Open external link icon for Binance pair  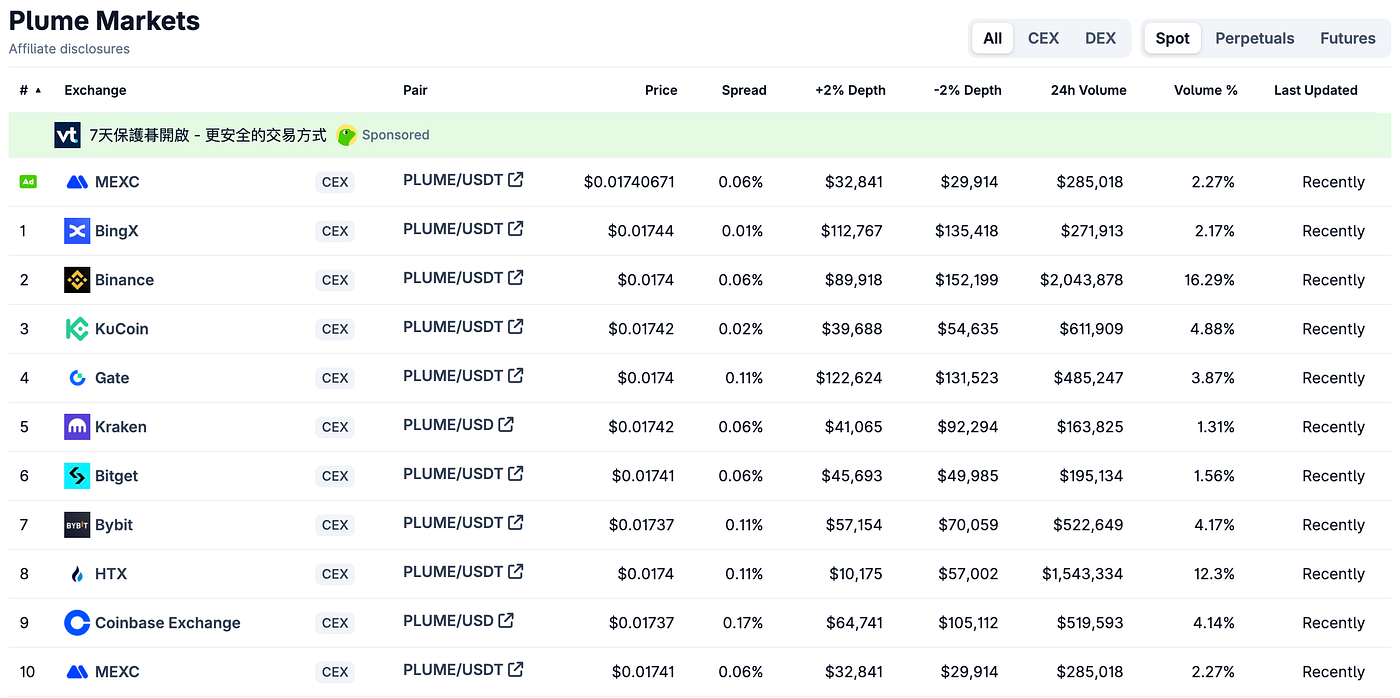(x=516, y=277)
